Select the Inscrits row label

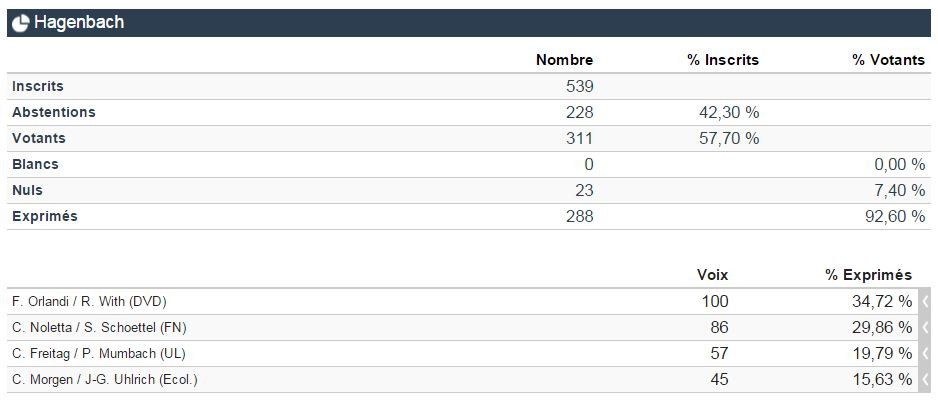[x=38, y=86]
